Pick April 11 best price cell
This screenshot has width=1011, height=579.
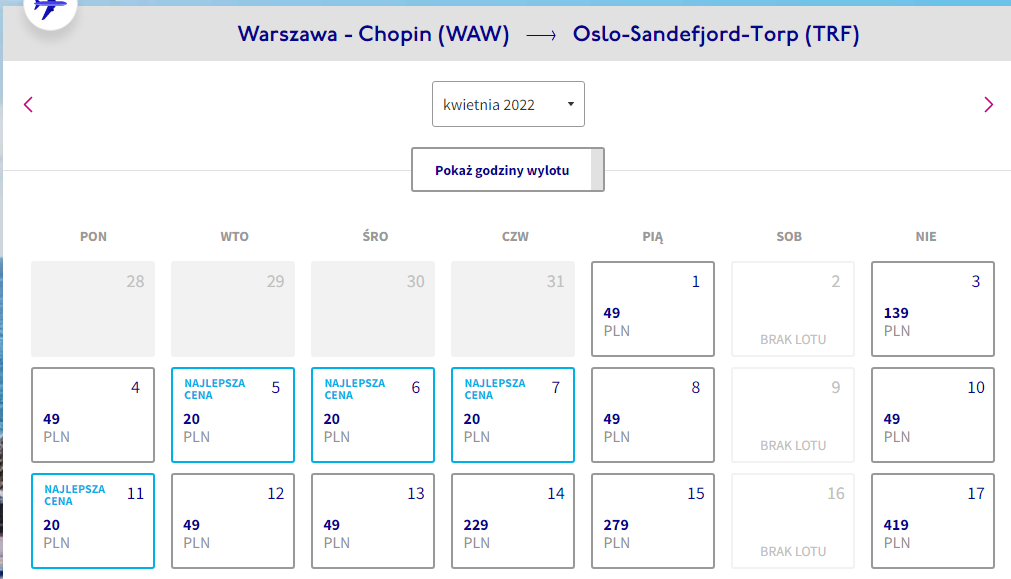click(x=93, y=521)
